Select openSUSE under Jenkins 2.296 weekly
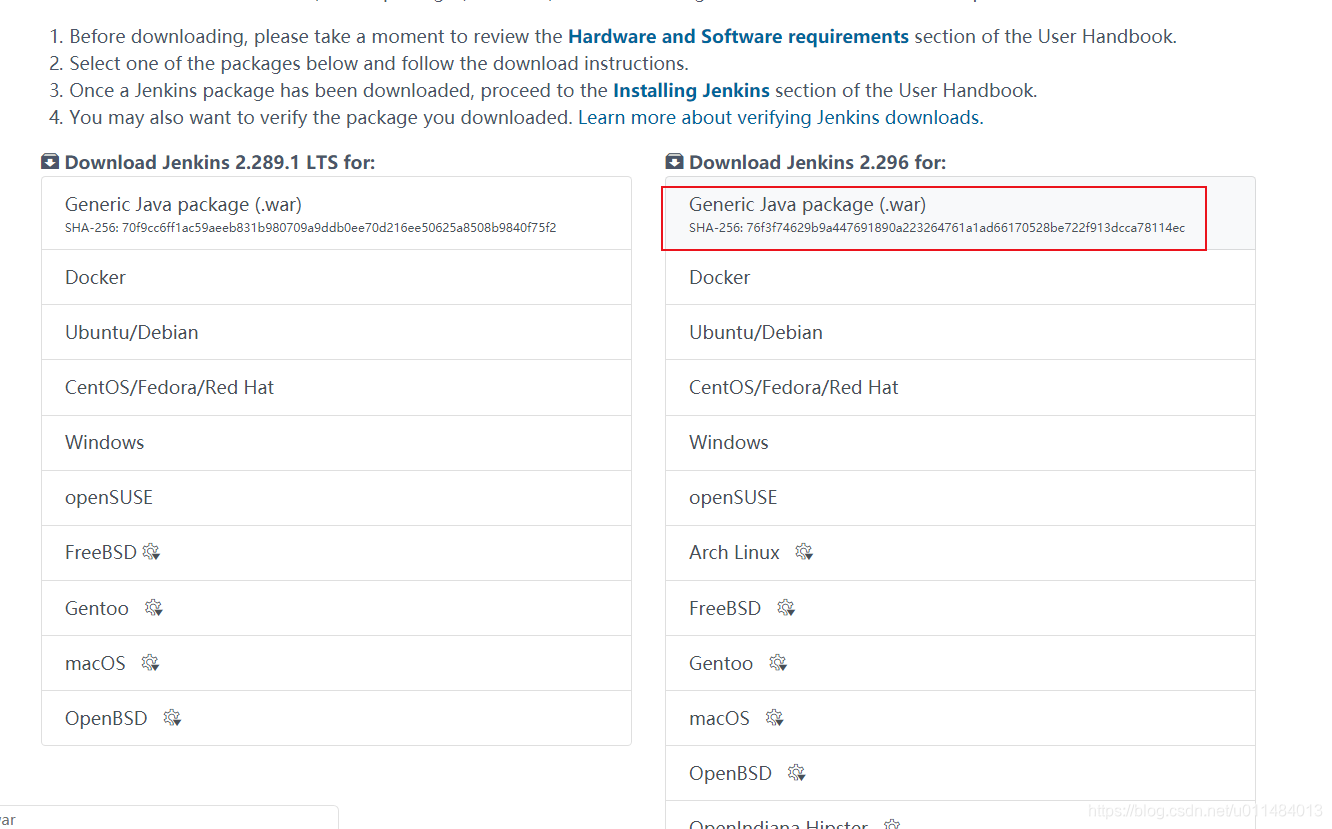Screen dimensions: 1332x829 click(960, 497)
